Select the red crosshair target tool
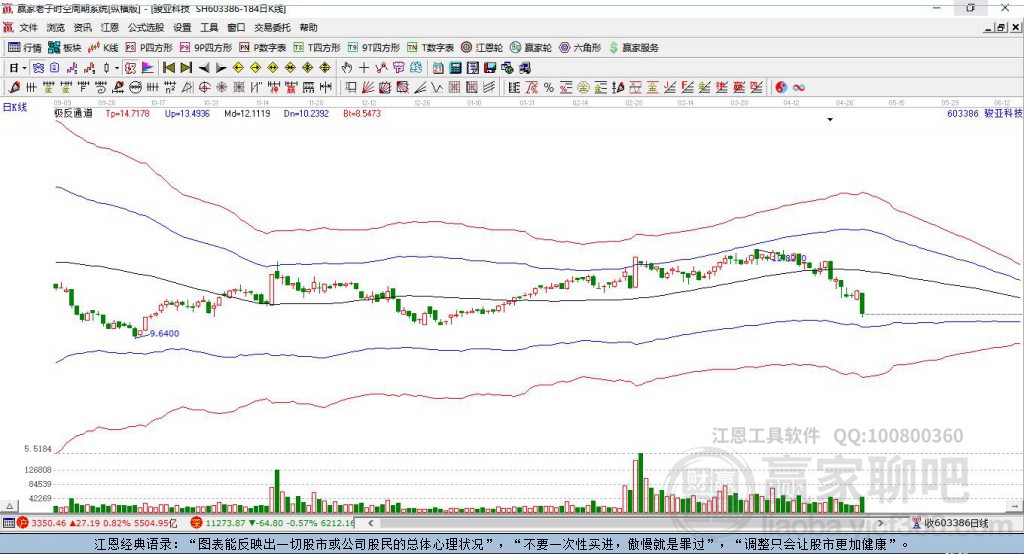This screenshot has width=1024, height=554. tap(204, 88)
